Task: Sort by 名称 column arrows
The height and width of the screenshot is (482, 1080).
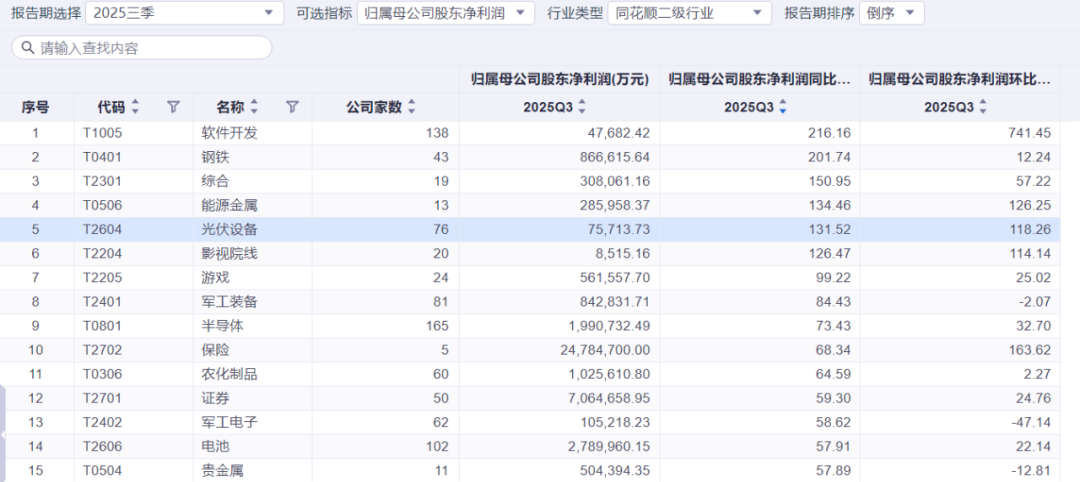Action: coord(254,107)
